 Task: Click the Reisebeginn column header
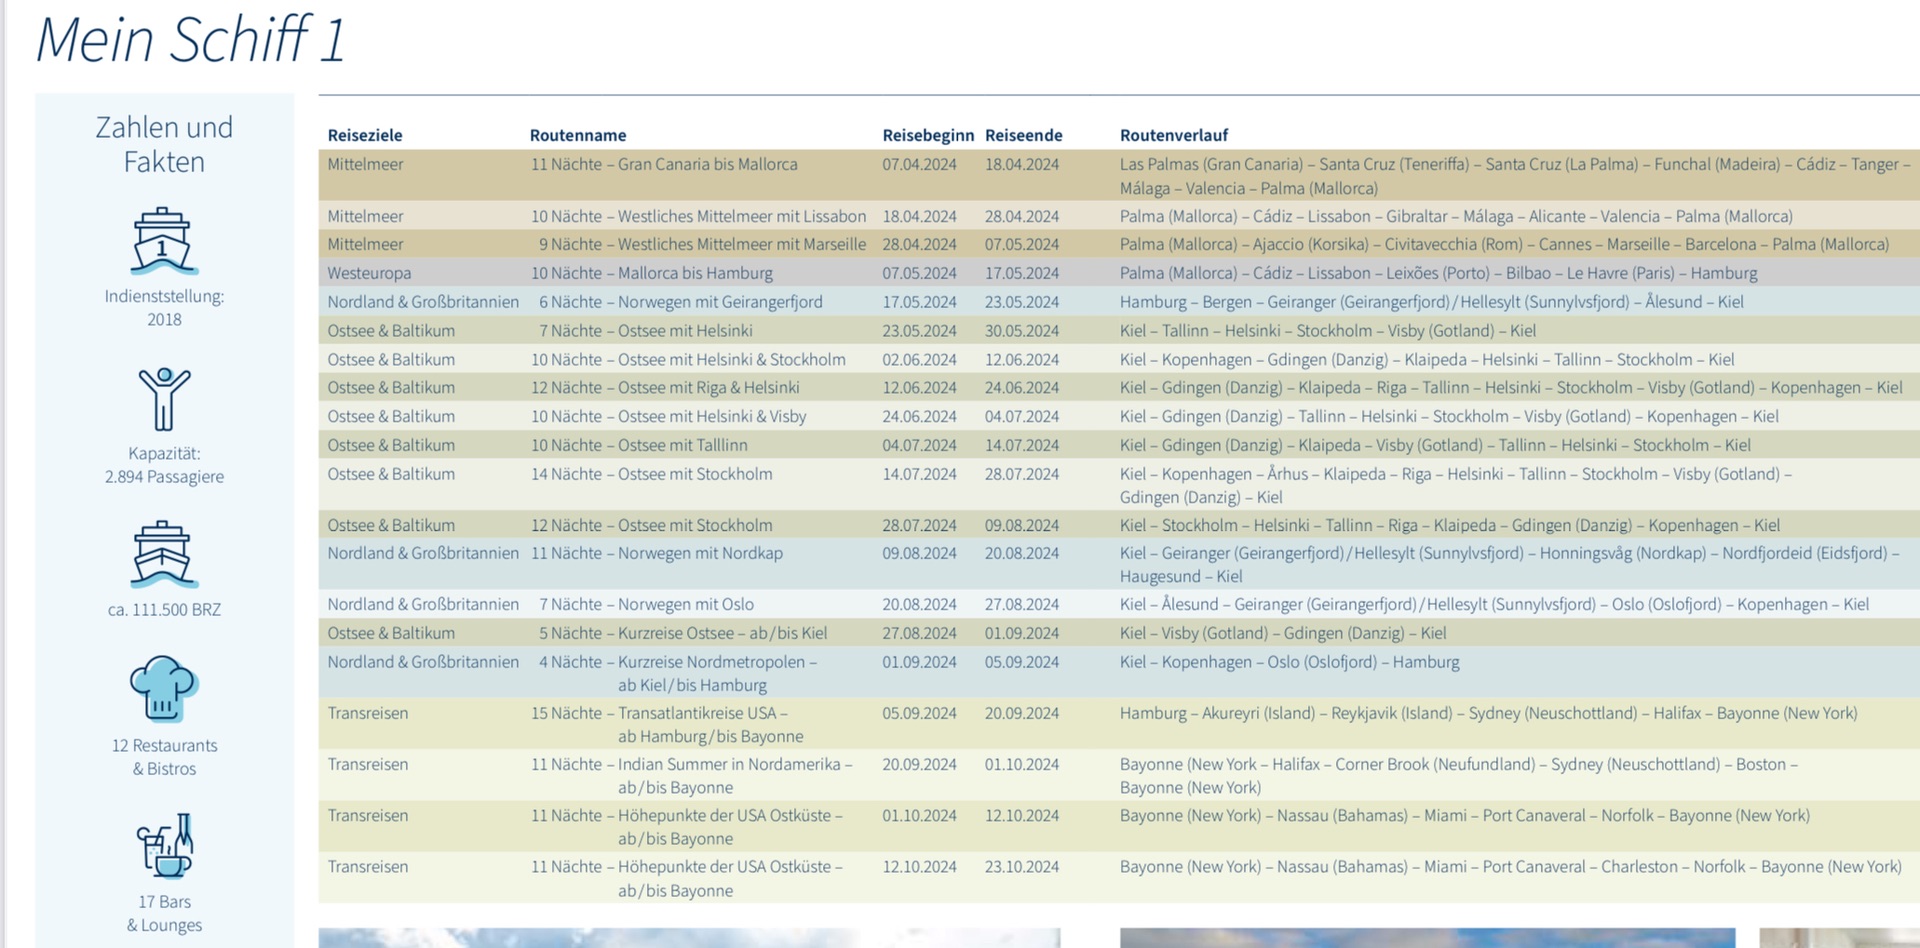click(927, 135)
